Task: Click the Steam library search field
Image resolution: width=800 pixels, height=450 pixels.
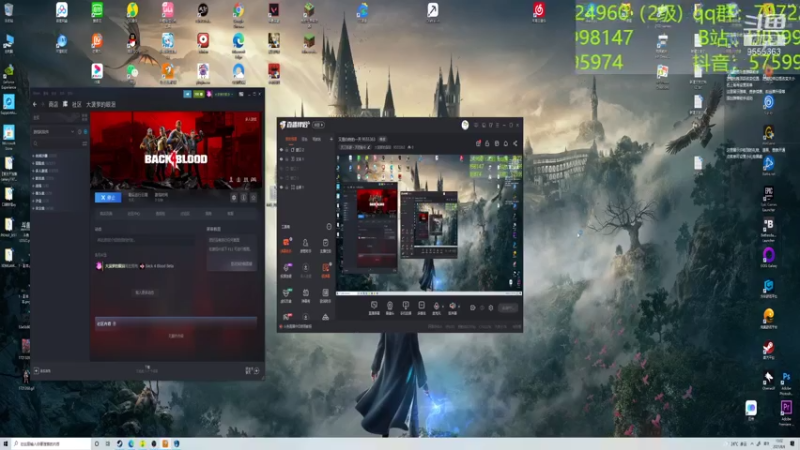Action: pos(57,143)
